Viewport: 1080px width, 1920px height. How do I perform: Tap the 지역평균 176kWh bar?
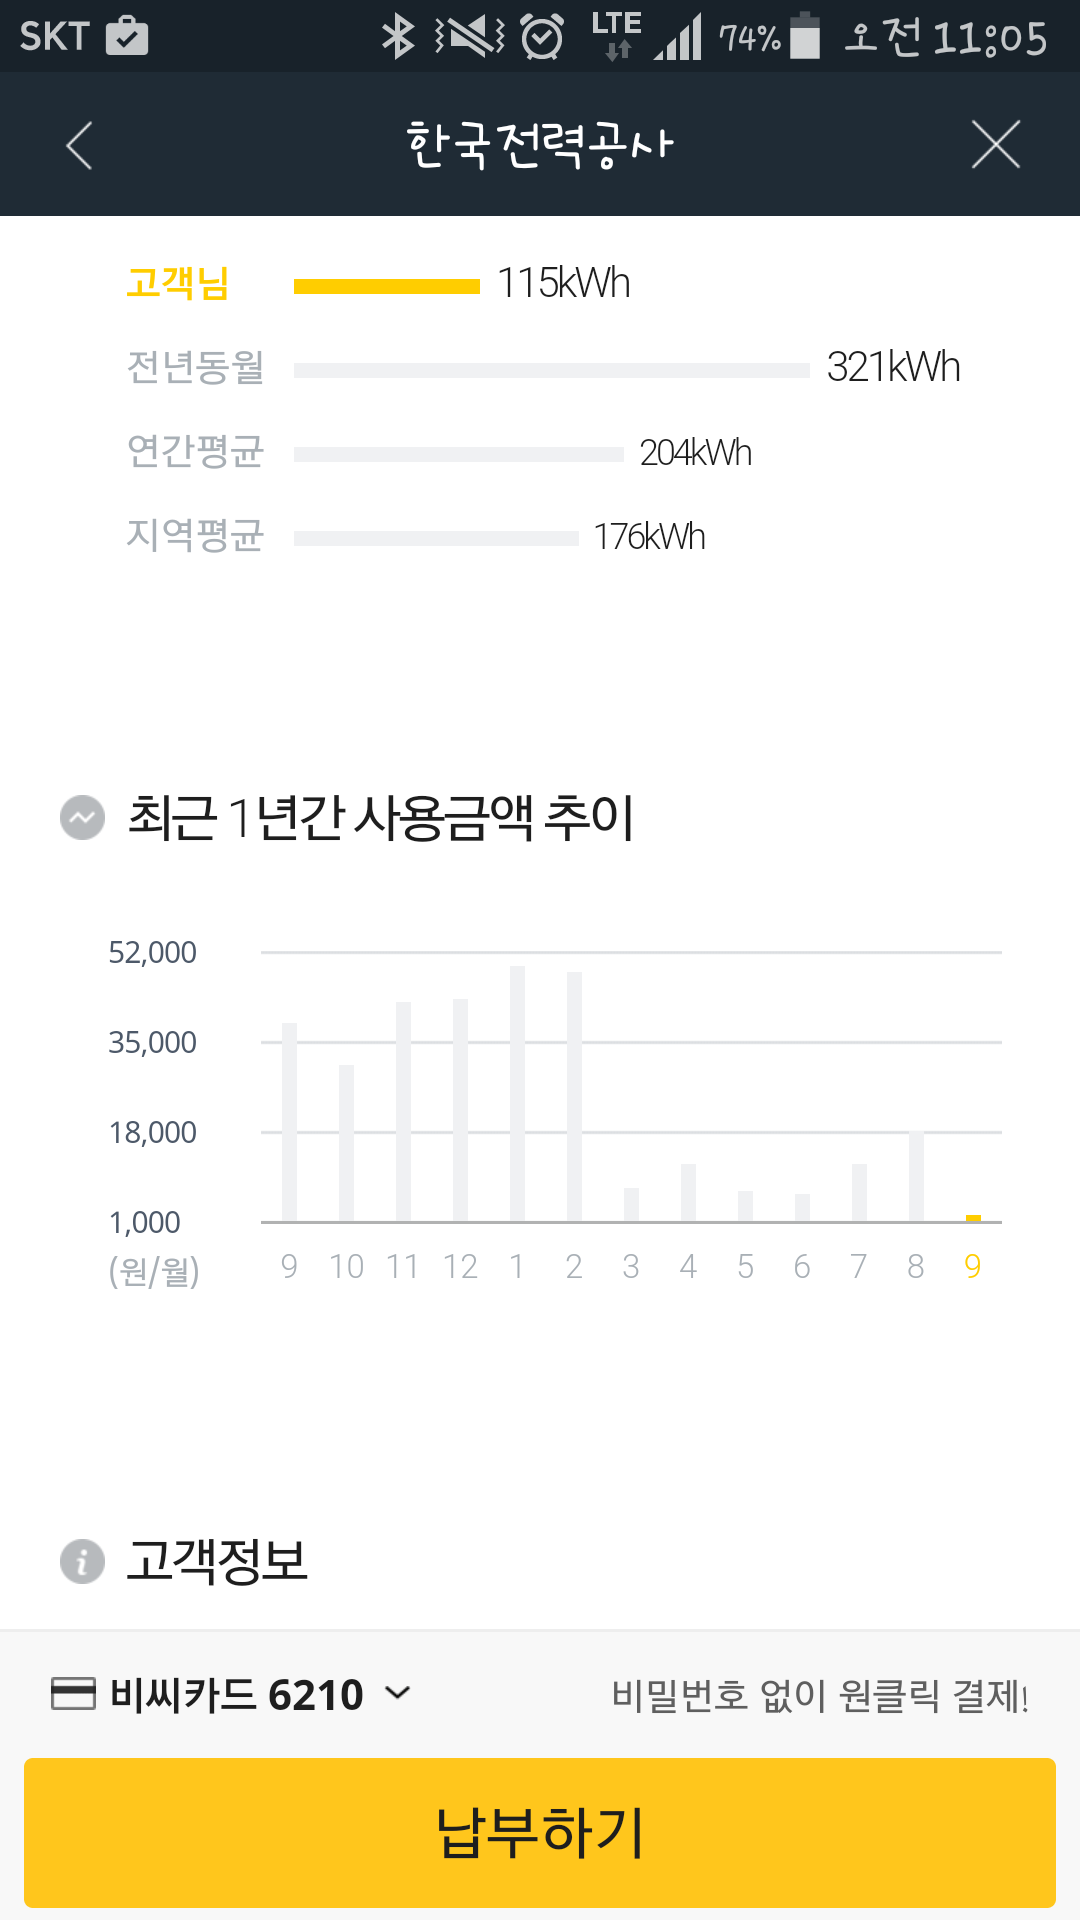pos(436,538)
